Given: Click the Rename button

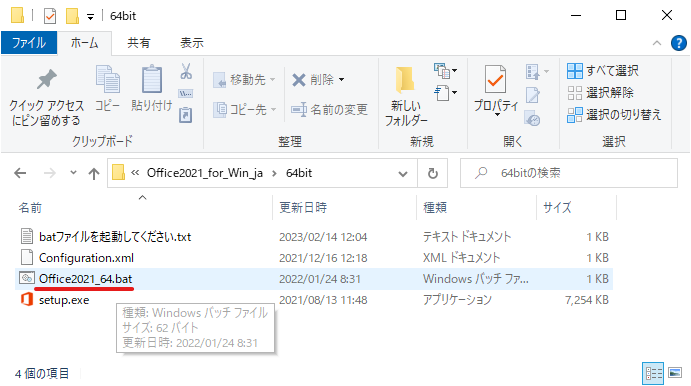Looking at the screenshot, I should coord(329,109).
